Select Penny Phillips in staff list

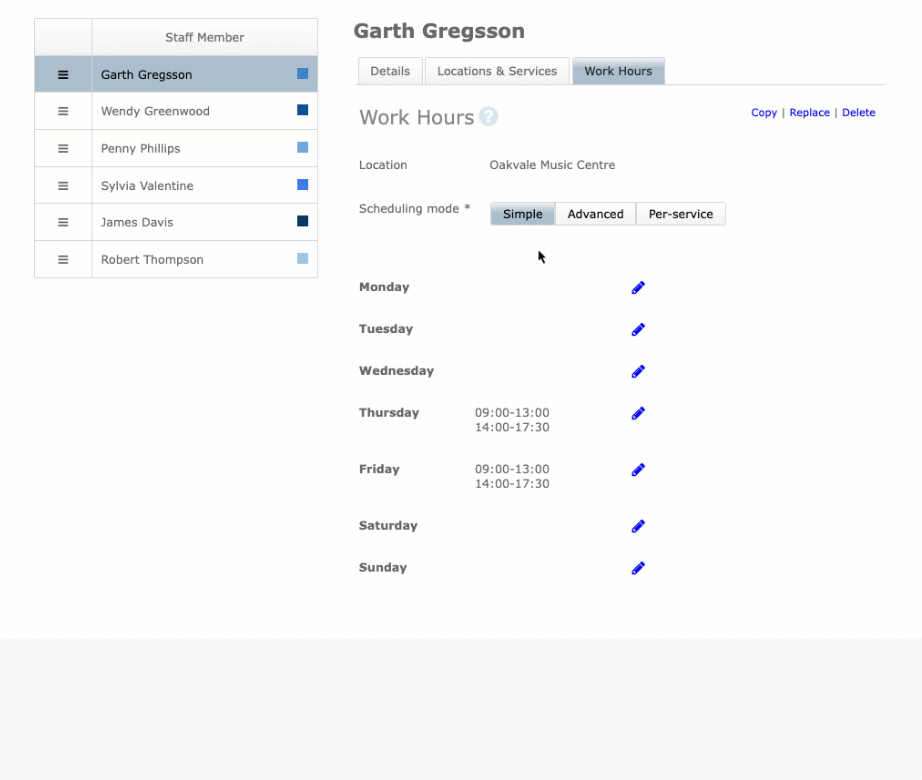141,149
